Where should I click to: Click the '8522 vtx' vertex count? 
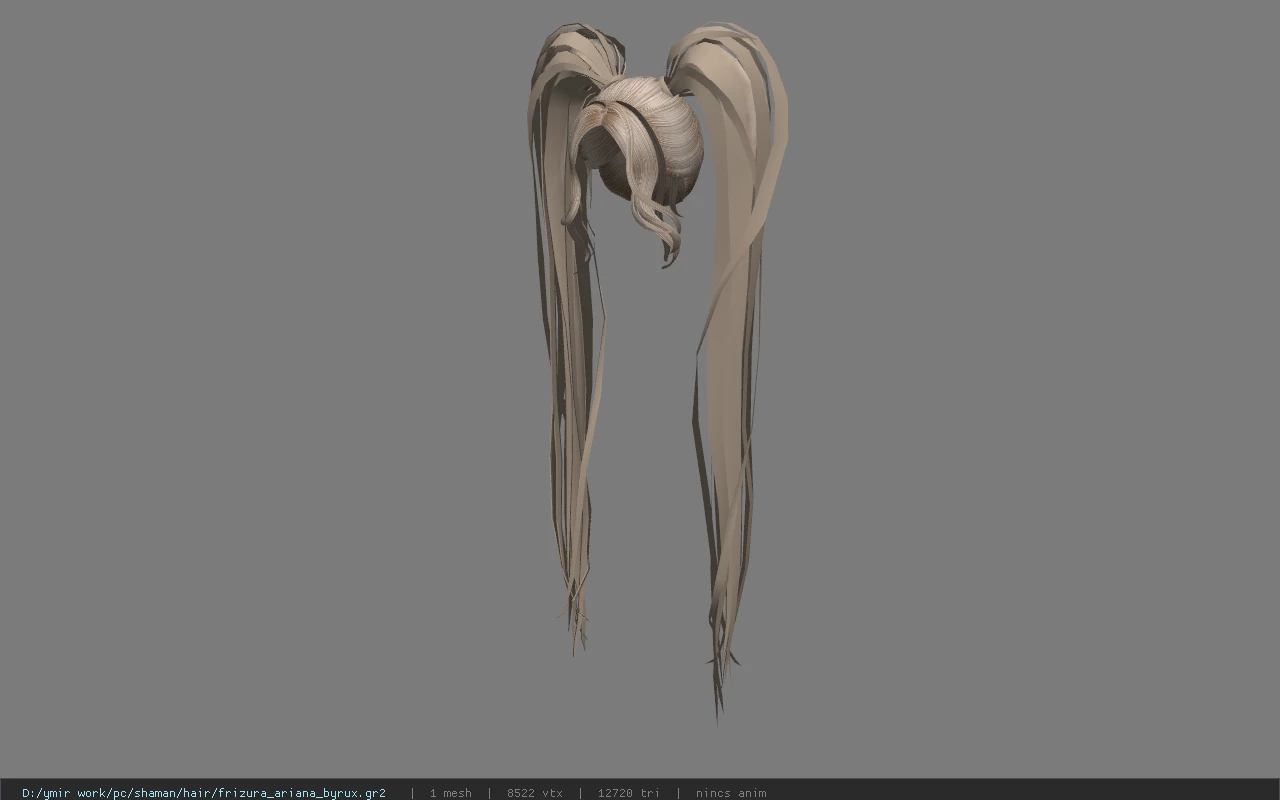click(535, 793)
